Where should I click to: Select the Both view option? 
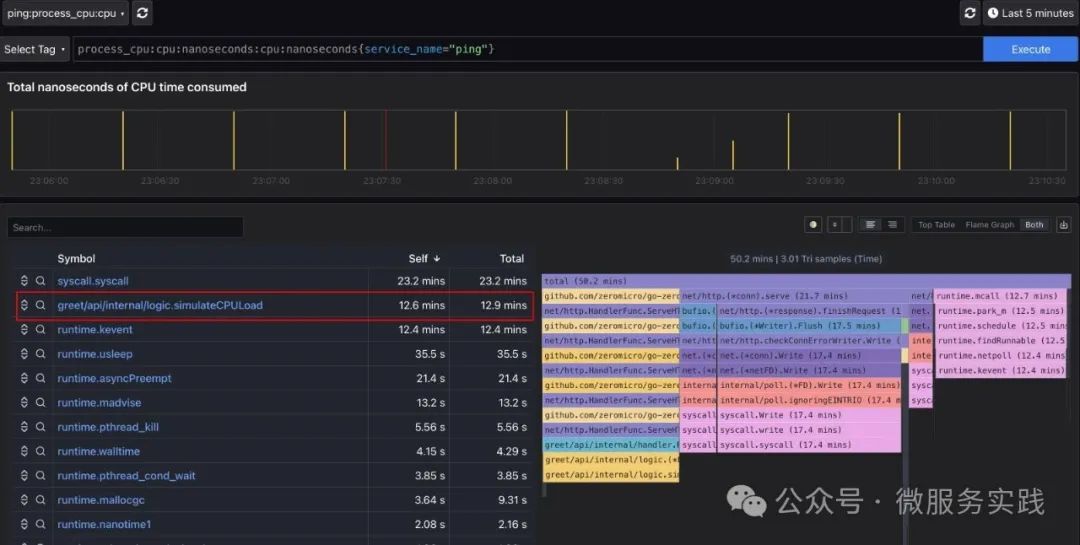pyautogui.click(x=1034, y=225)
